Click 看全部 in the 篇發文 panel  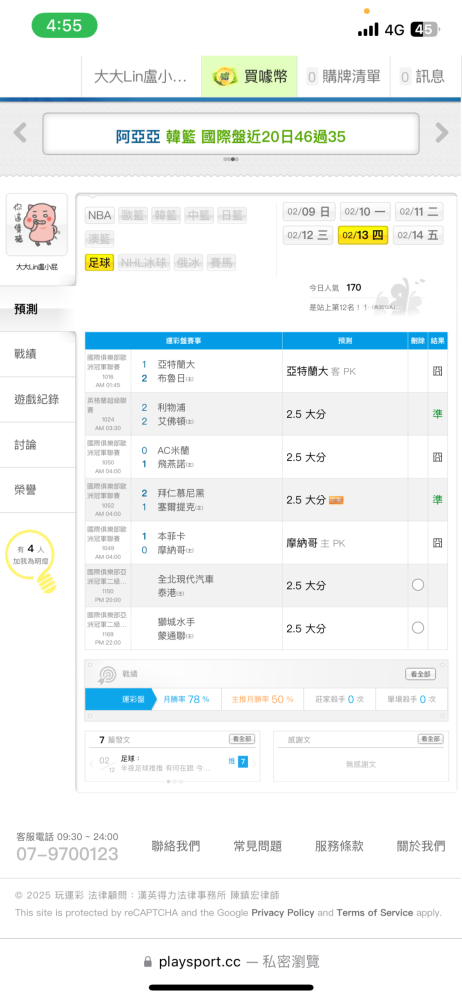point(242,739)
